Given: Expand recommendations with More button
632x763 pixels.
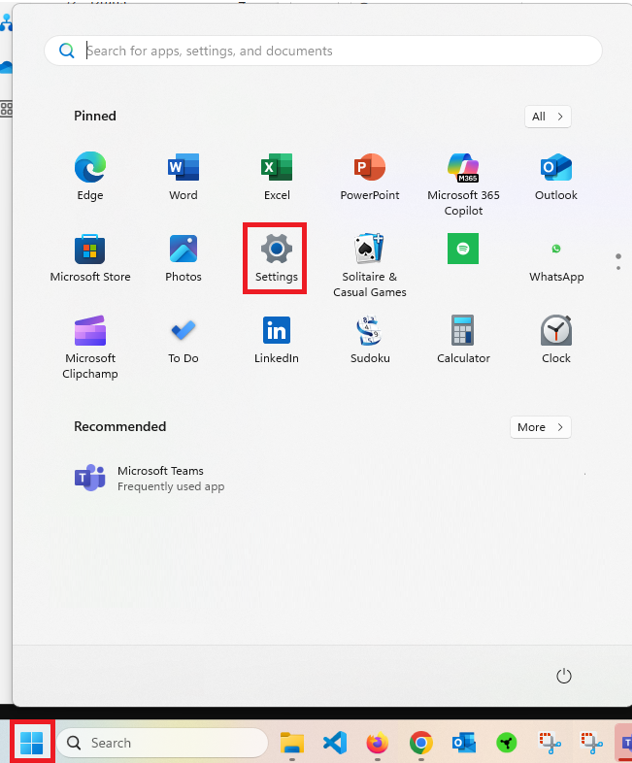Looking at the screenshot, I should [x=540, y=427].
